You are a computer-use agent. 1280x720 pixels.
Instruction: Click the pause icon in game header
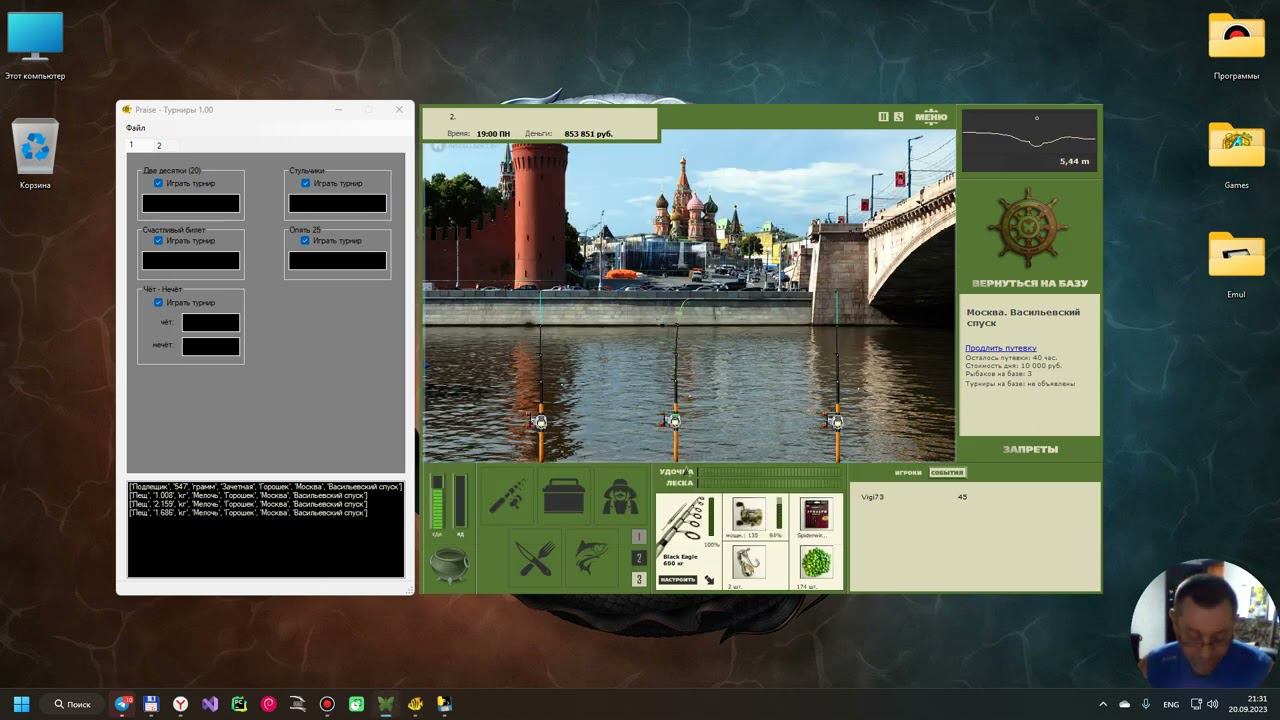pyautogui.click(x=883, y=117)
